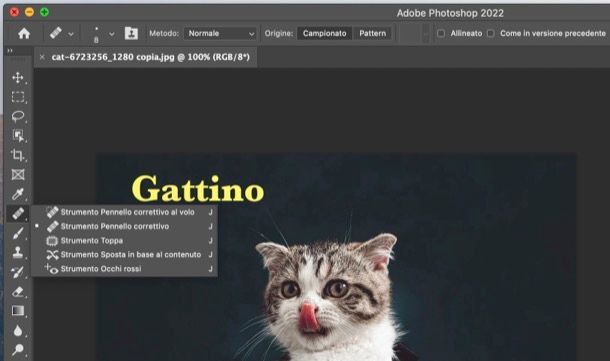Select the Eraser tool

point(18,291)
